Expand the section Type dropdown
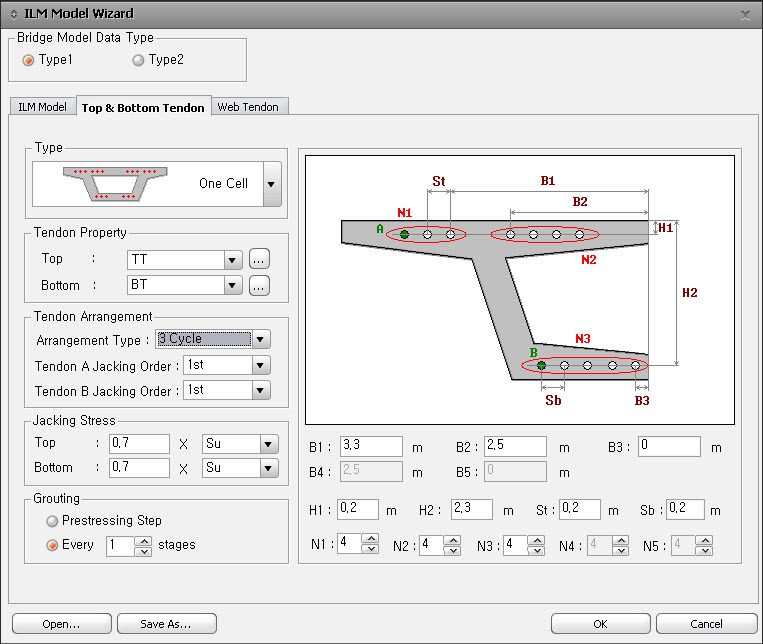This screenshot has height=644, width=763. (271, 185)
